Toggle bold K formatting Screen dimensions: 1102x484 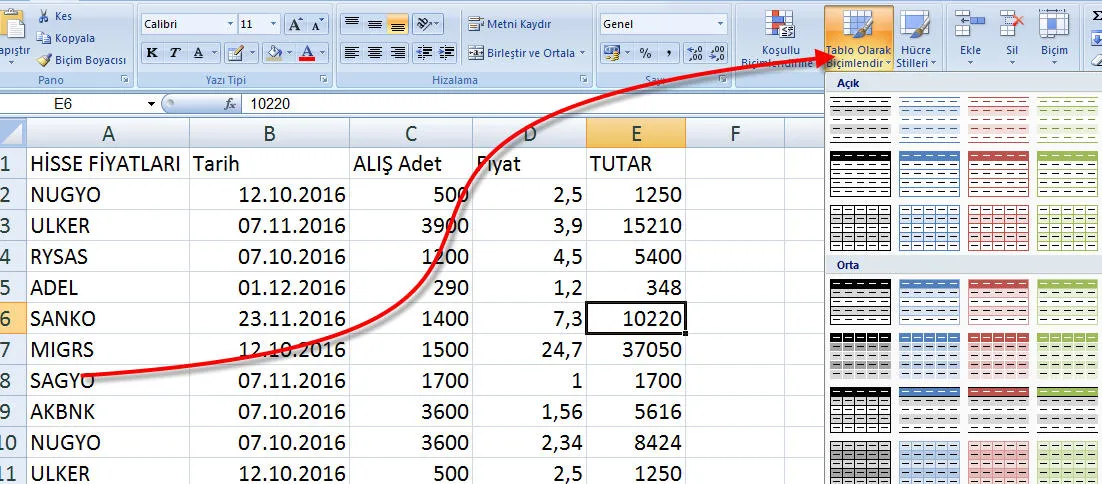[x=152, y=53]
